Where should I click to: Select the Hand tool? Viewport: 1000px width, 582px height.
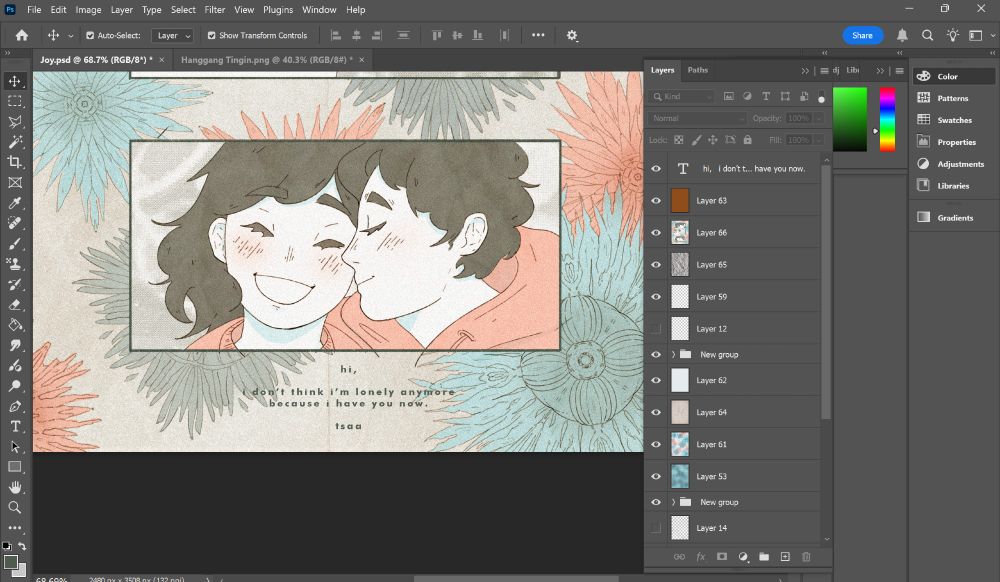15,487
